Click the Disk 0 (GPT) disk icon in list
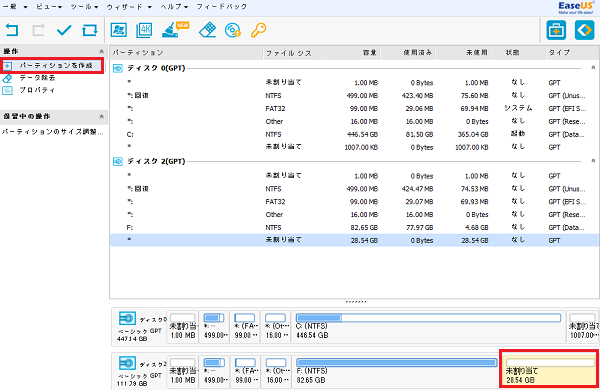Screen dimensions: 600x390 pyautogui.click(x=118, y=68)
